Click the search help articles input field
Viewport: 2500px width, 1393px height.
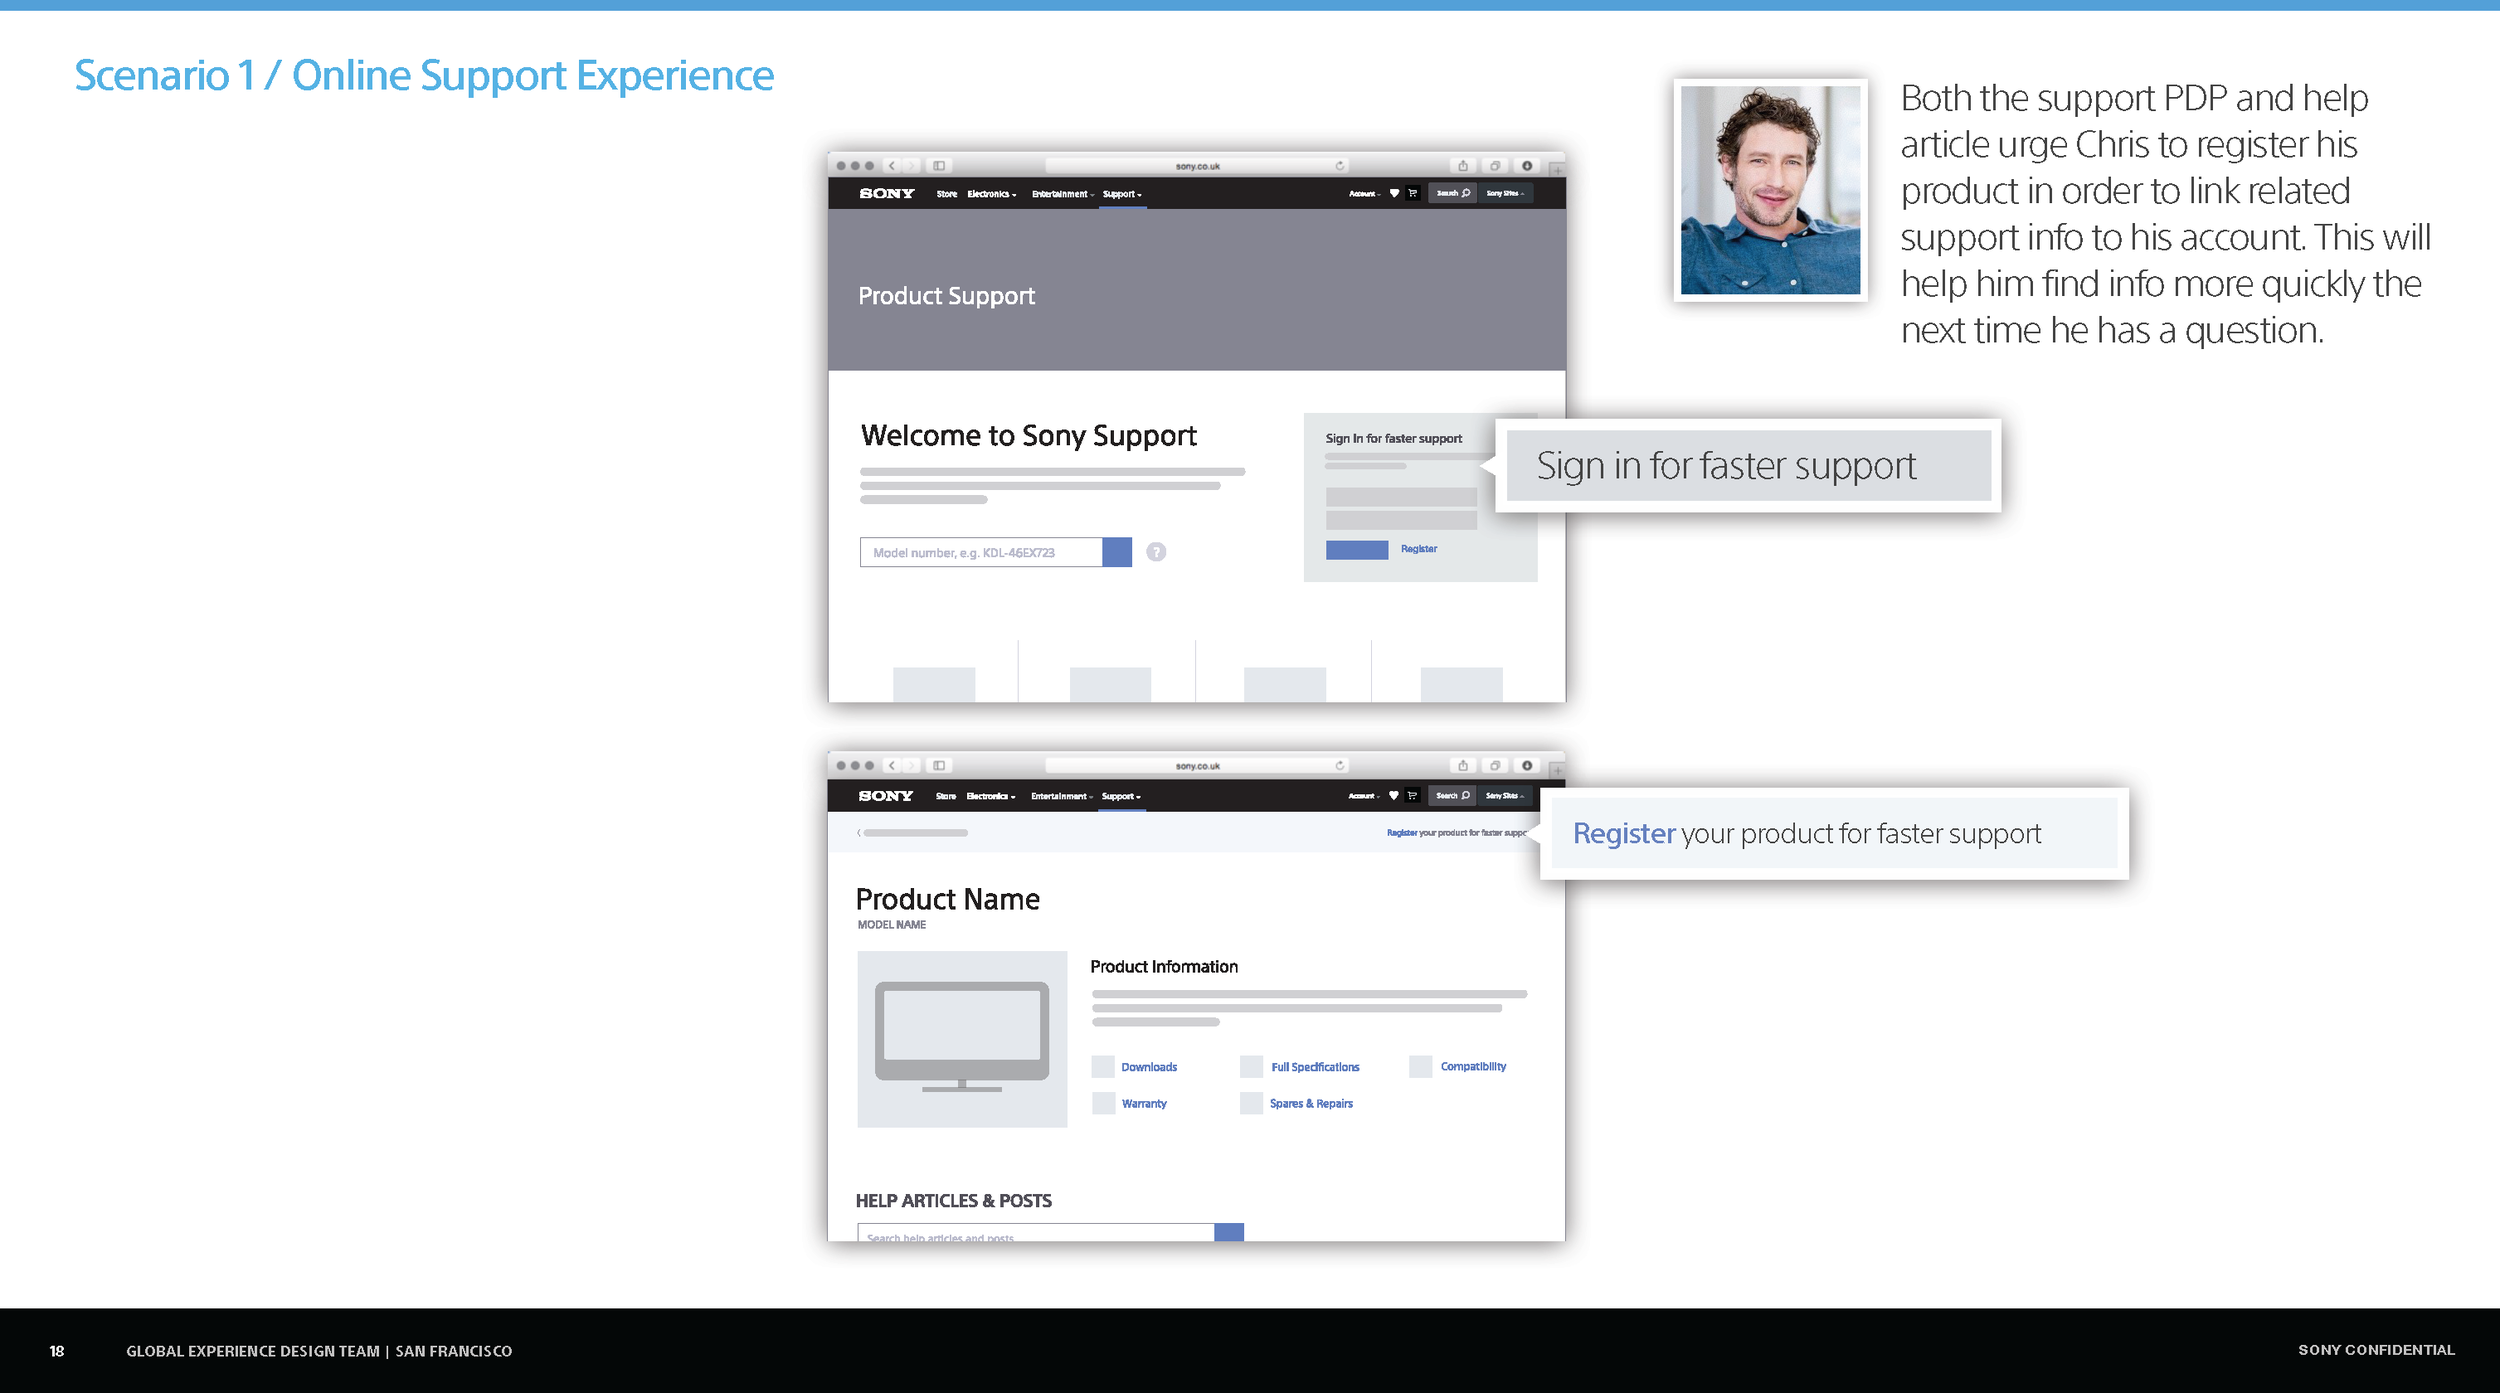tap(1036, 1233)
